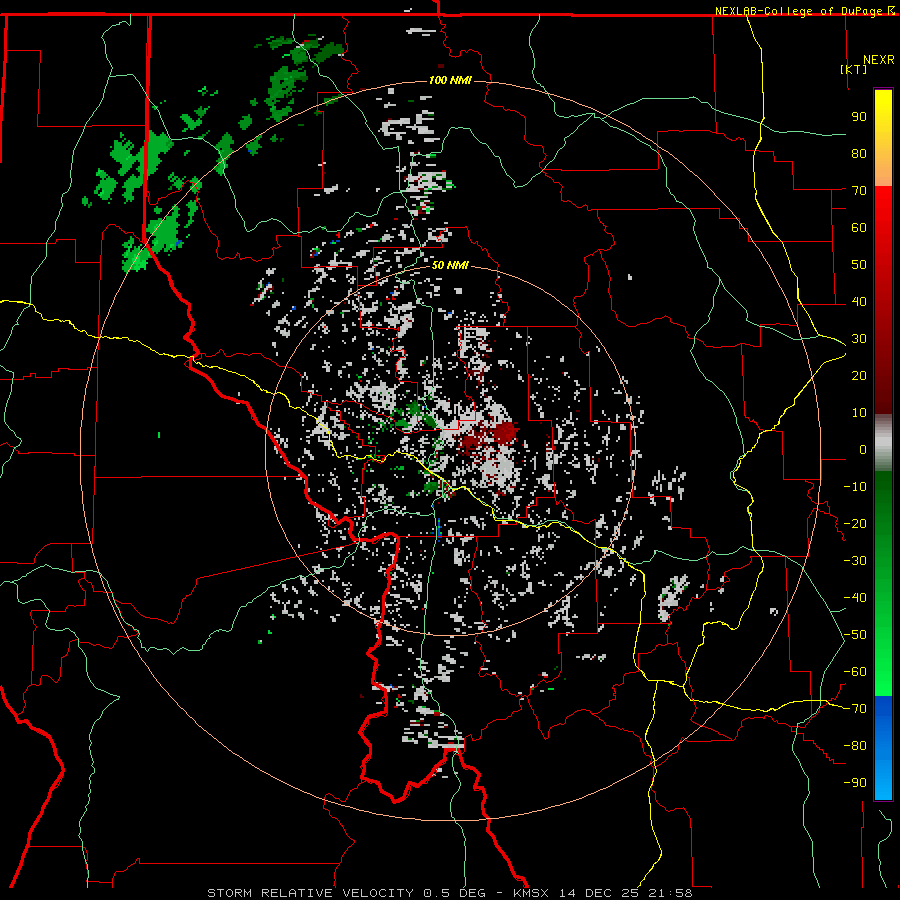900x900 pixels.
Task: Click the -60 value on velocity scale
Action: point(855,672)
